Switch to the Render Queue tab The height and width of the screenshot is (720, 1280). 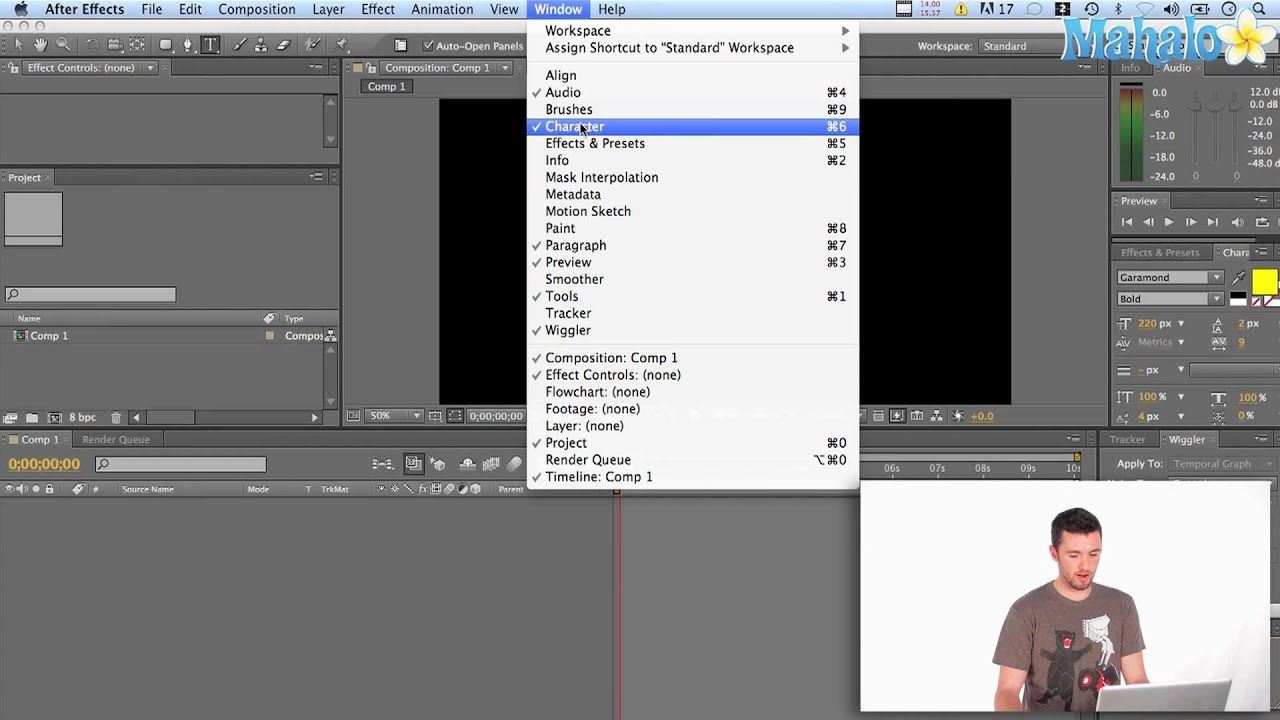coord(116,440)
